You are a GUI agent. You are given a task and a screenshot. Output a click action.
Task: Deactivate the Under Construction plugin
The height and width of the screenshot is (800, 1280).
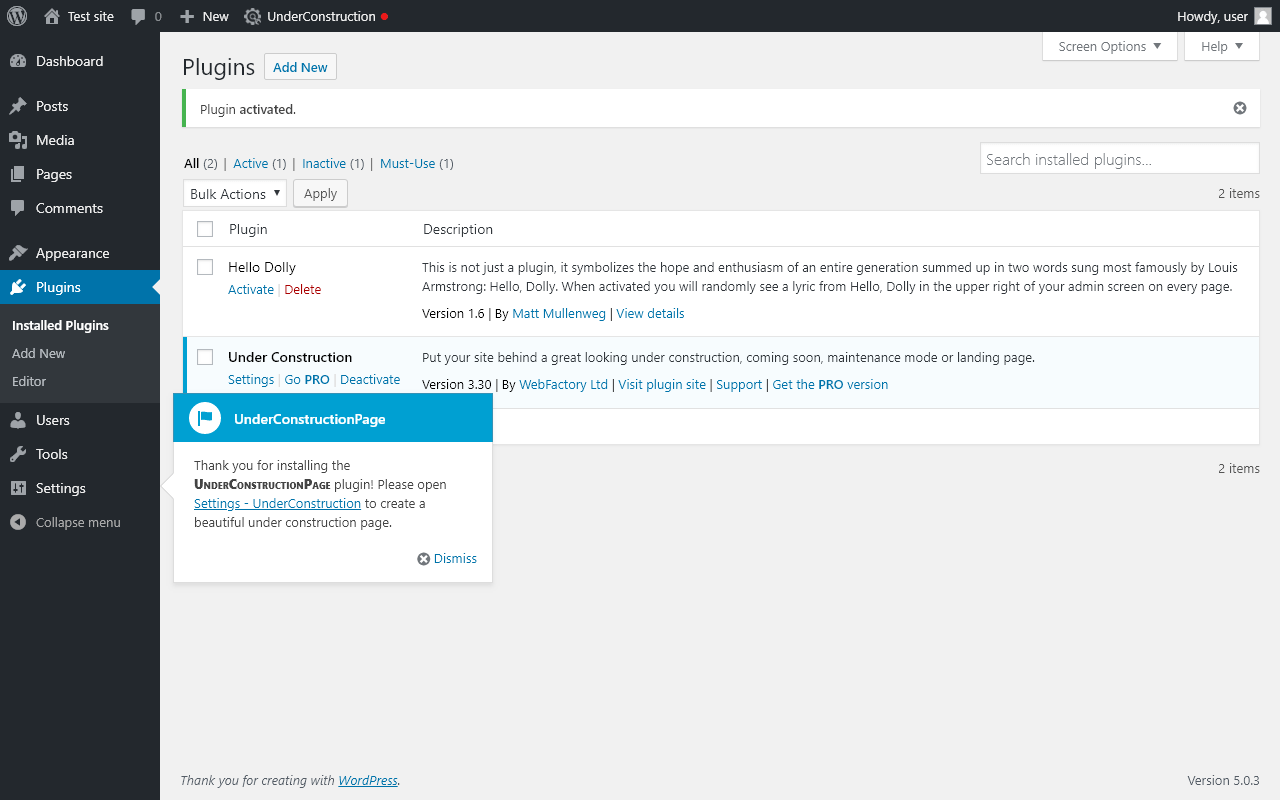370,380
